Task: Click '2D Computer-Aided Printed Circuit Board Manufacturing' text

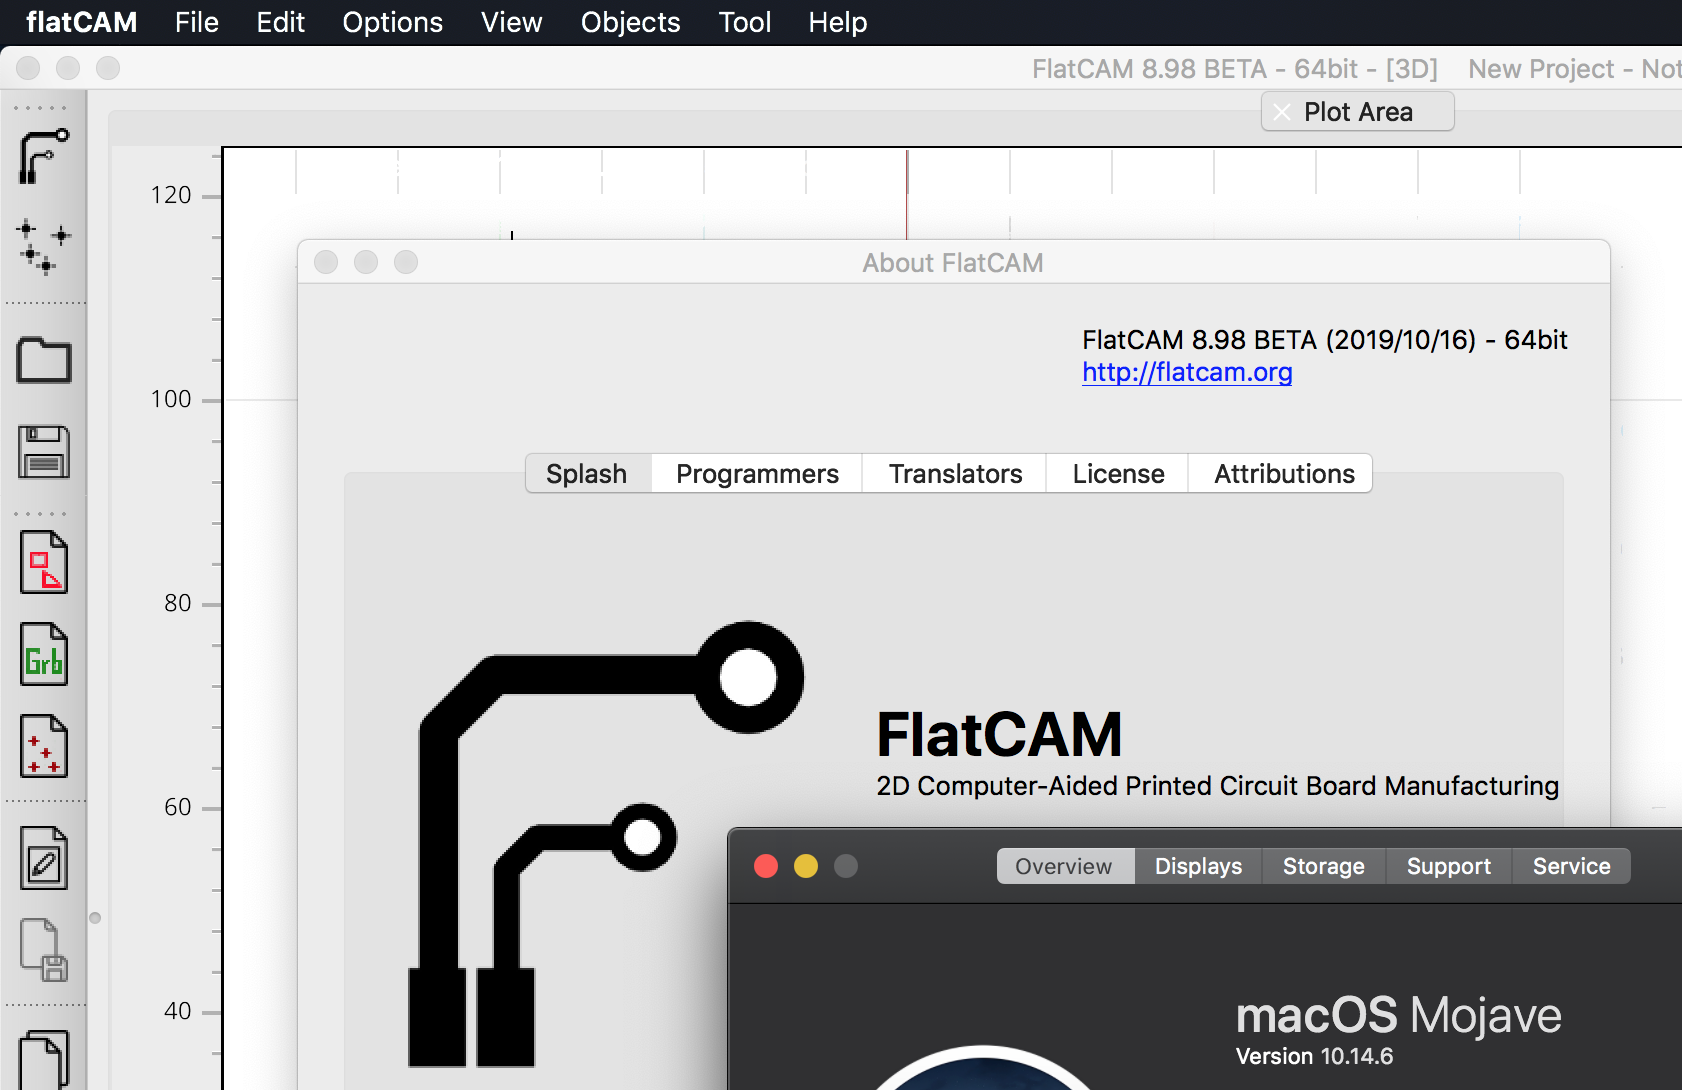Action: [1218, 786]
